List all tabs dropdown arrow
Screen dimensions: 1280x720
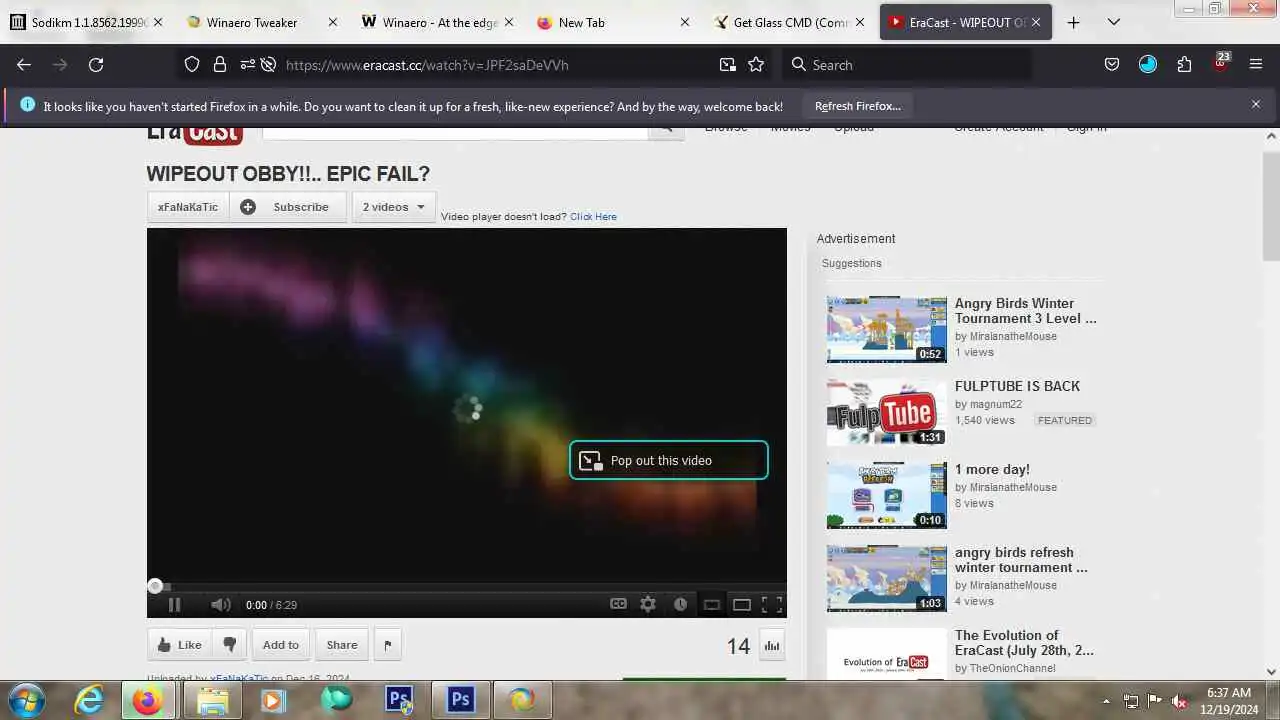pyautogui.click(x=1114, y=22)
